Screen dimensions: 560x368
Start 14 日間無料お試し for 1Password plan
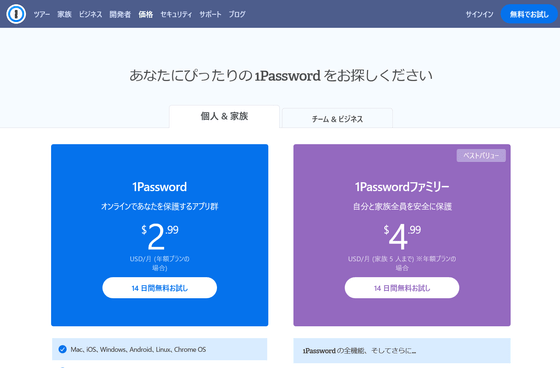click(160, 288)
